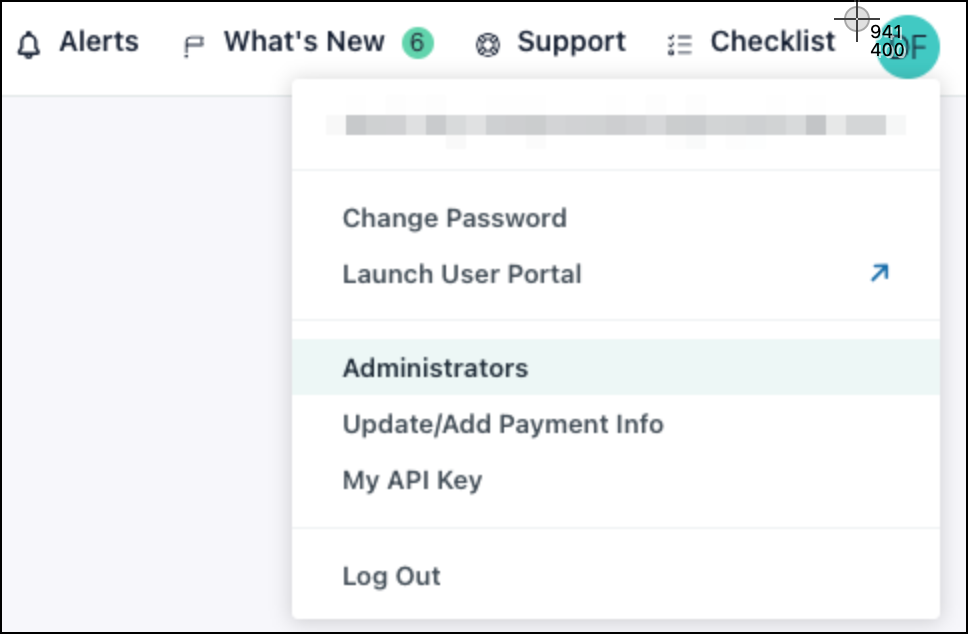Select My API Key option
The image size is (968, 634).
(x=412, y=480)
